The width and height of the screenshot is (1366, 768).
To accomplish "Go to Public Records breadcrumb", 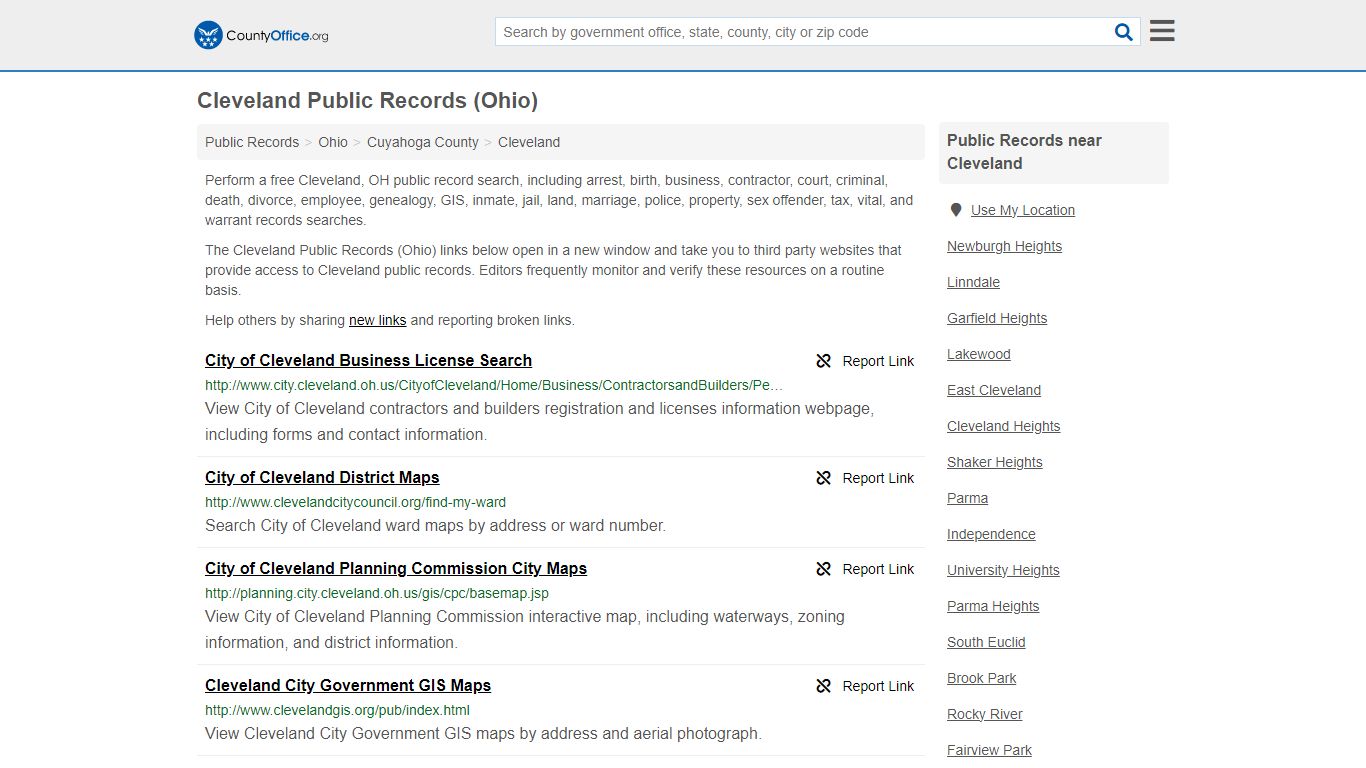I will 252,142.
